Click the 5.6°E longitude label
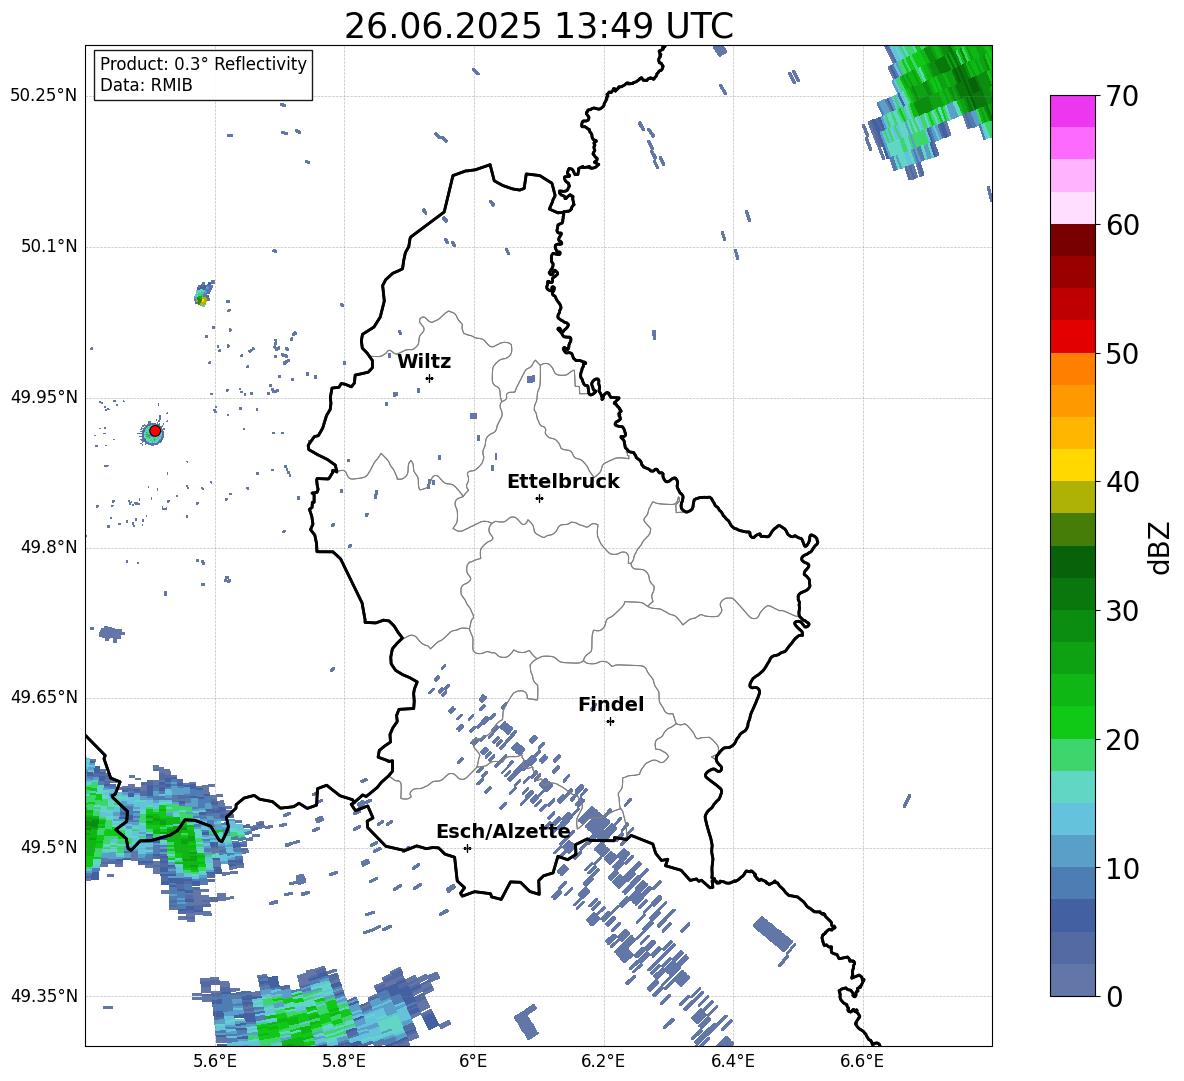This screenshot has height=1081, width=1184. pyautogui.click(x=215, y=1061)
